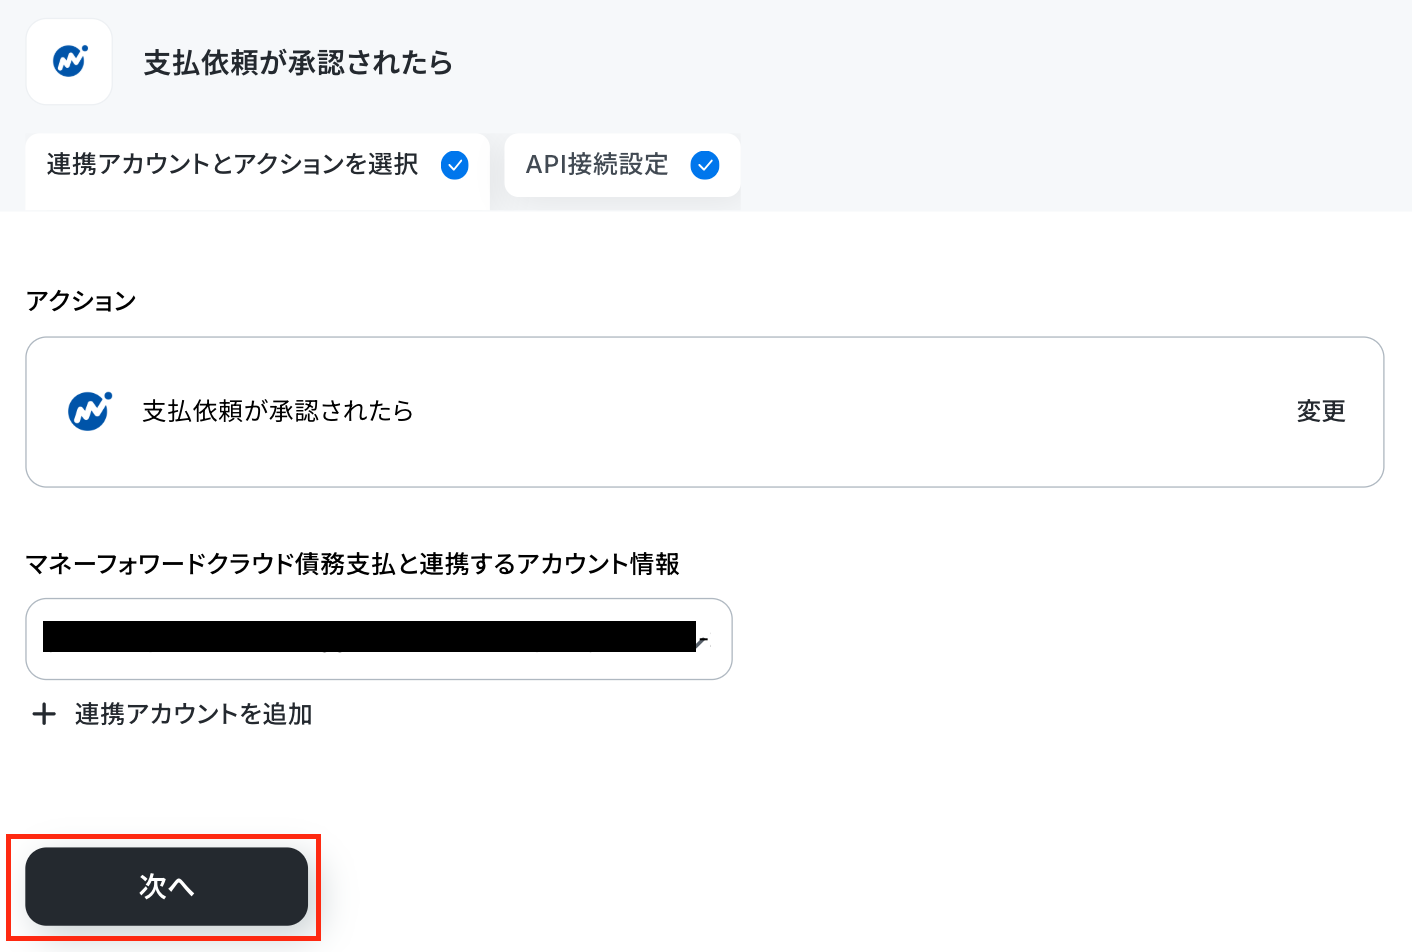Click the Money Forward icon in action card
Image resolution: width=1412 pixels, height=952 pixels.
90,411
